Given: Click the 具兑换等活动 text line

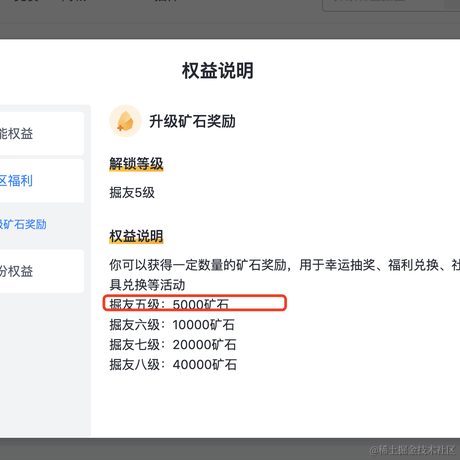Looking at the screenshot, I should point(147,285).
